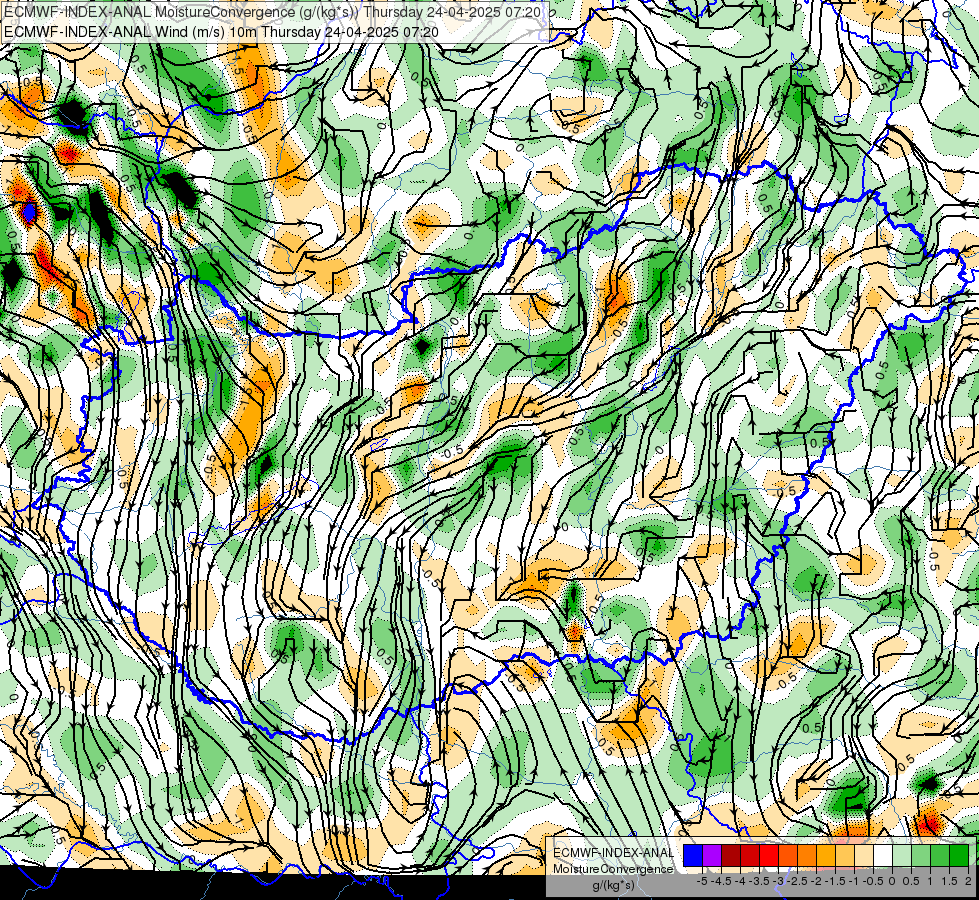Select the darkest green legend swatch
Image resolution: width=979 pixels, height=900 pixels.
tap(959, 856)
